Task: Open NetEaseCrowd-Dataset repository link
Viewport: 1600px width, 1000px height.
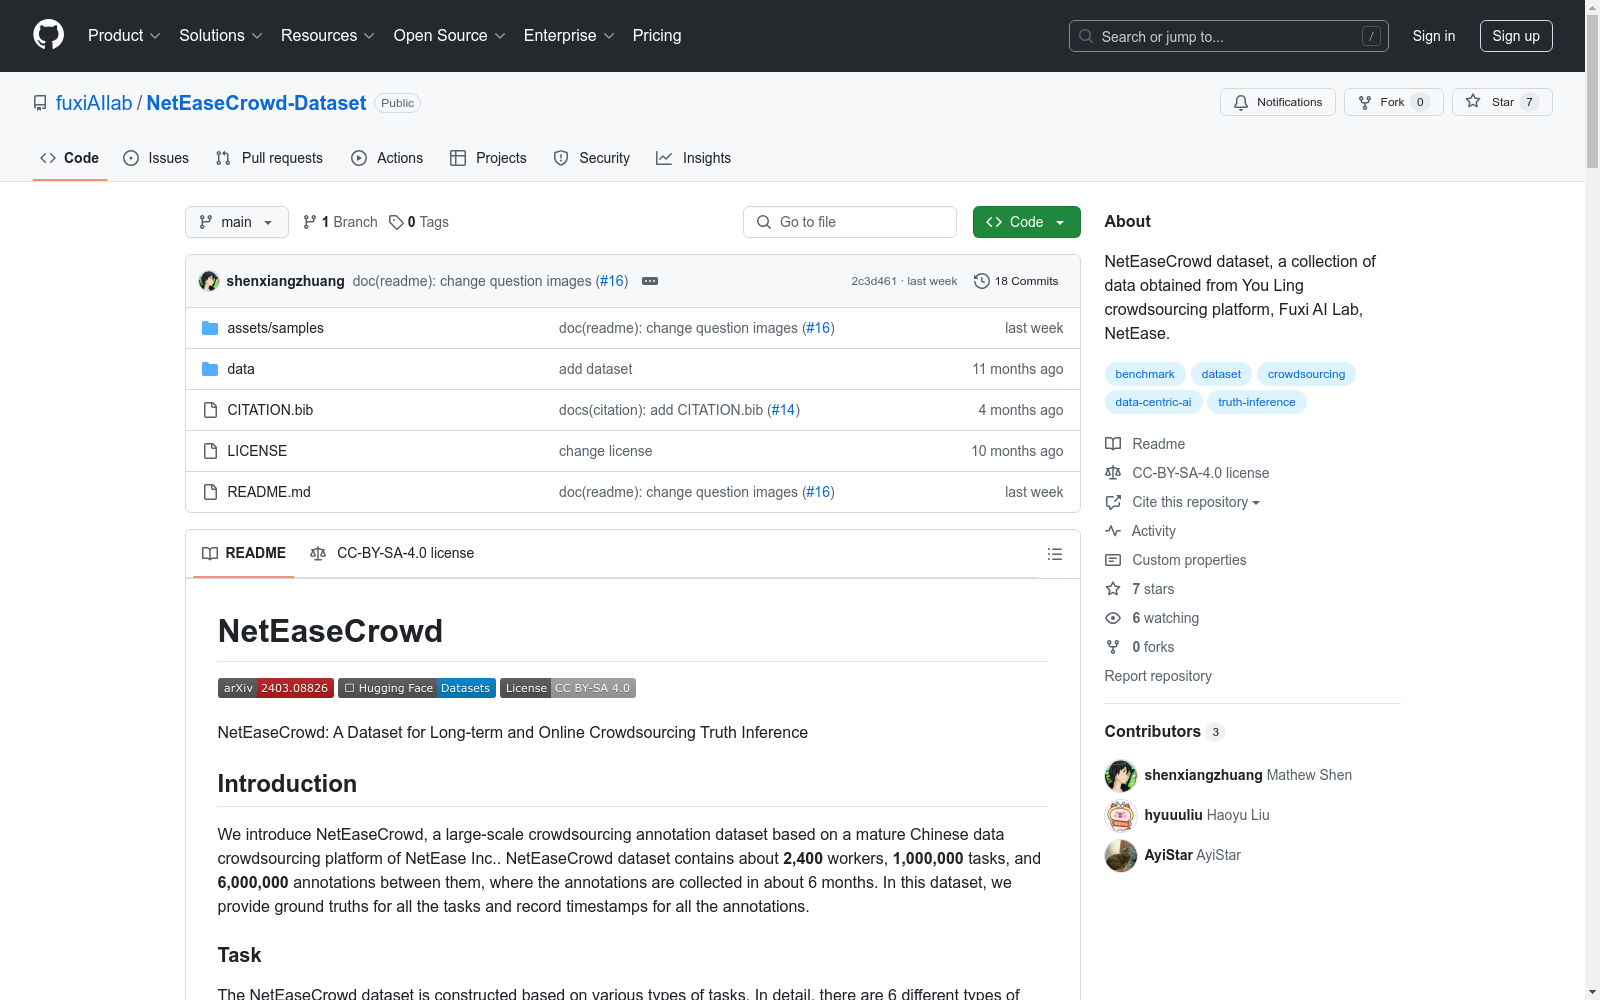Action: tap(256, 103)
